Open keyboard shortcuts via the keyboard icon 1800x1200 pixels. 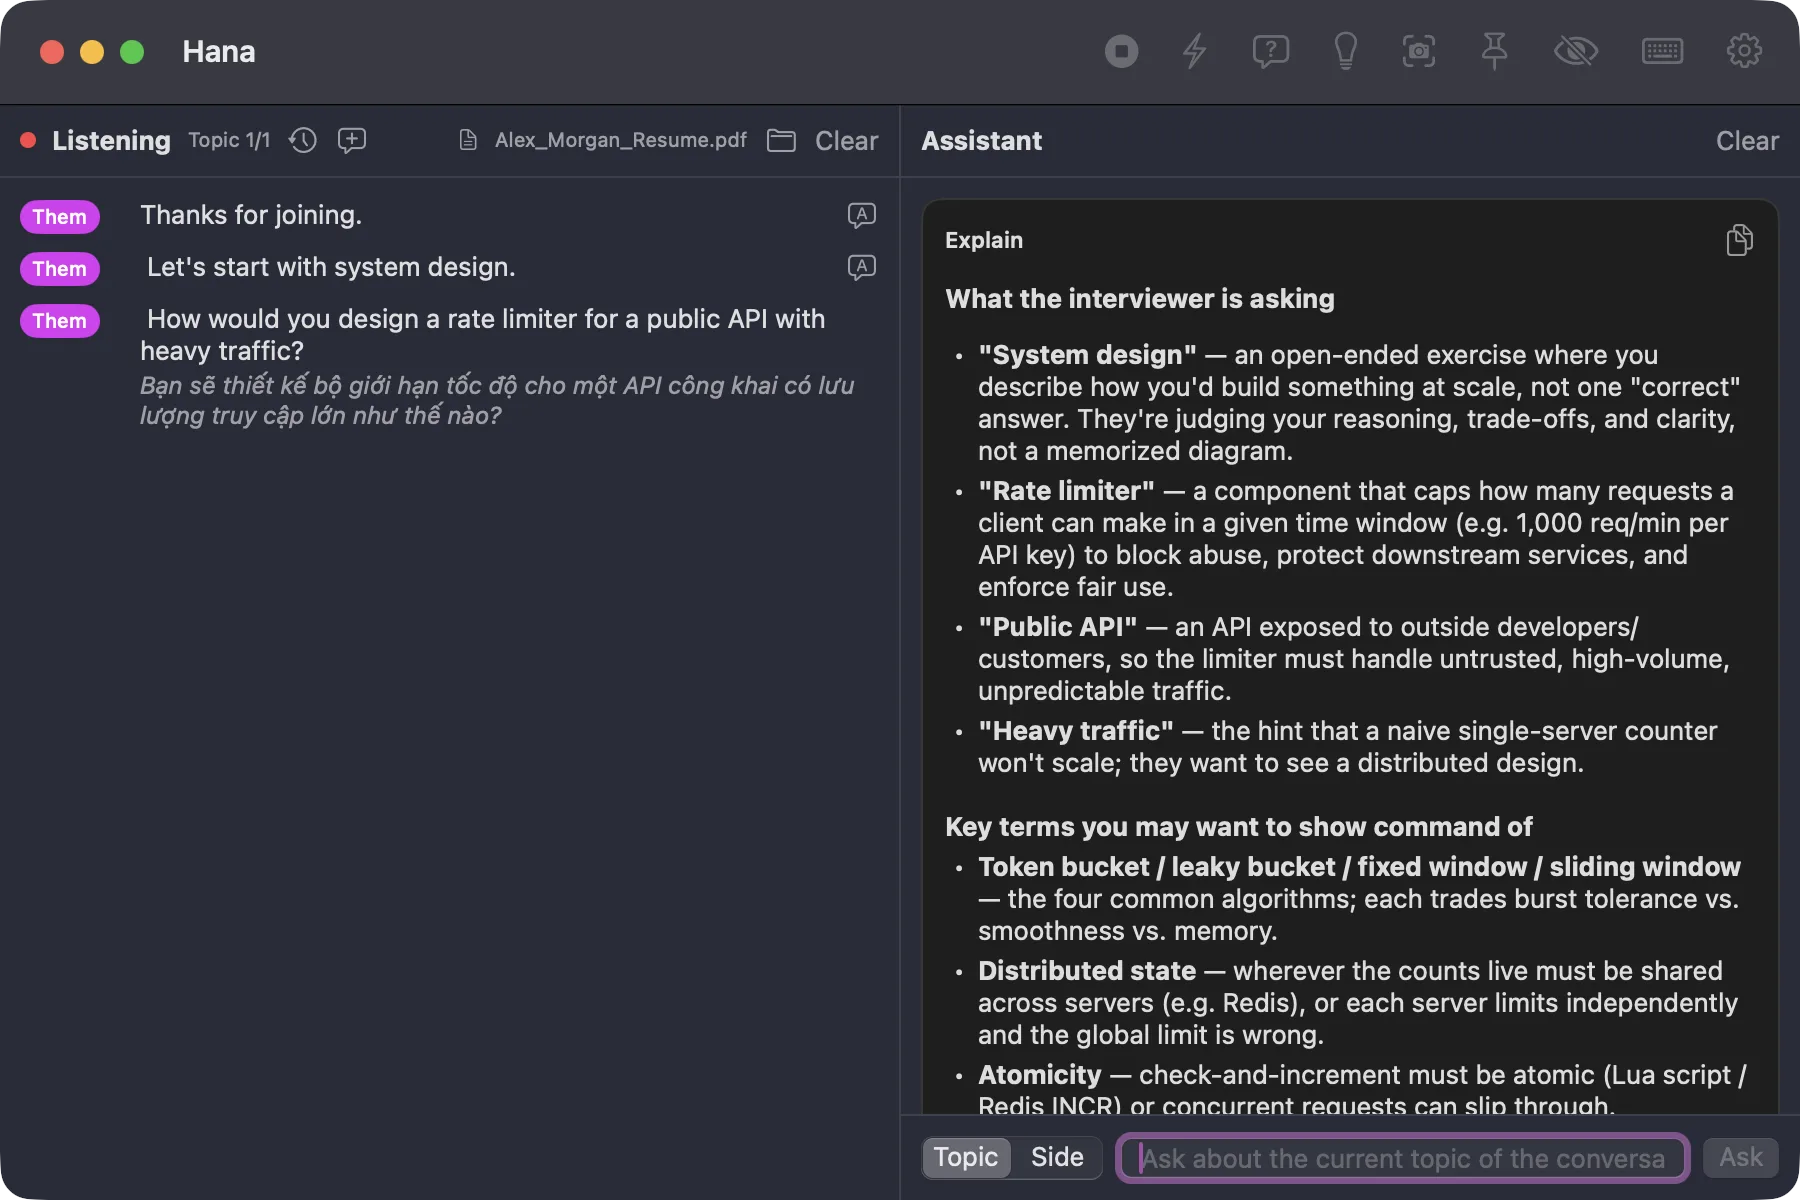tap(1662, 51)
